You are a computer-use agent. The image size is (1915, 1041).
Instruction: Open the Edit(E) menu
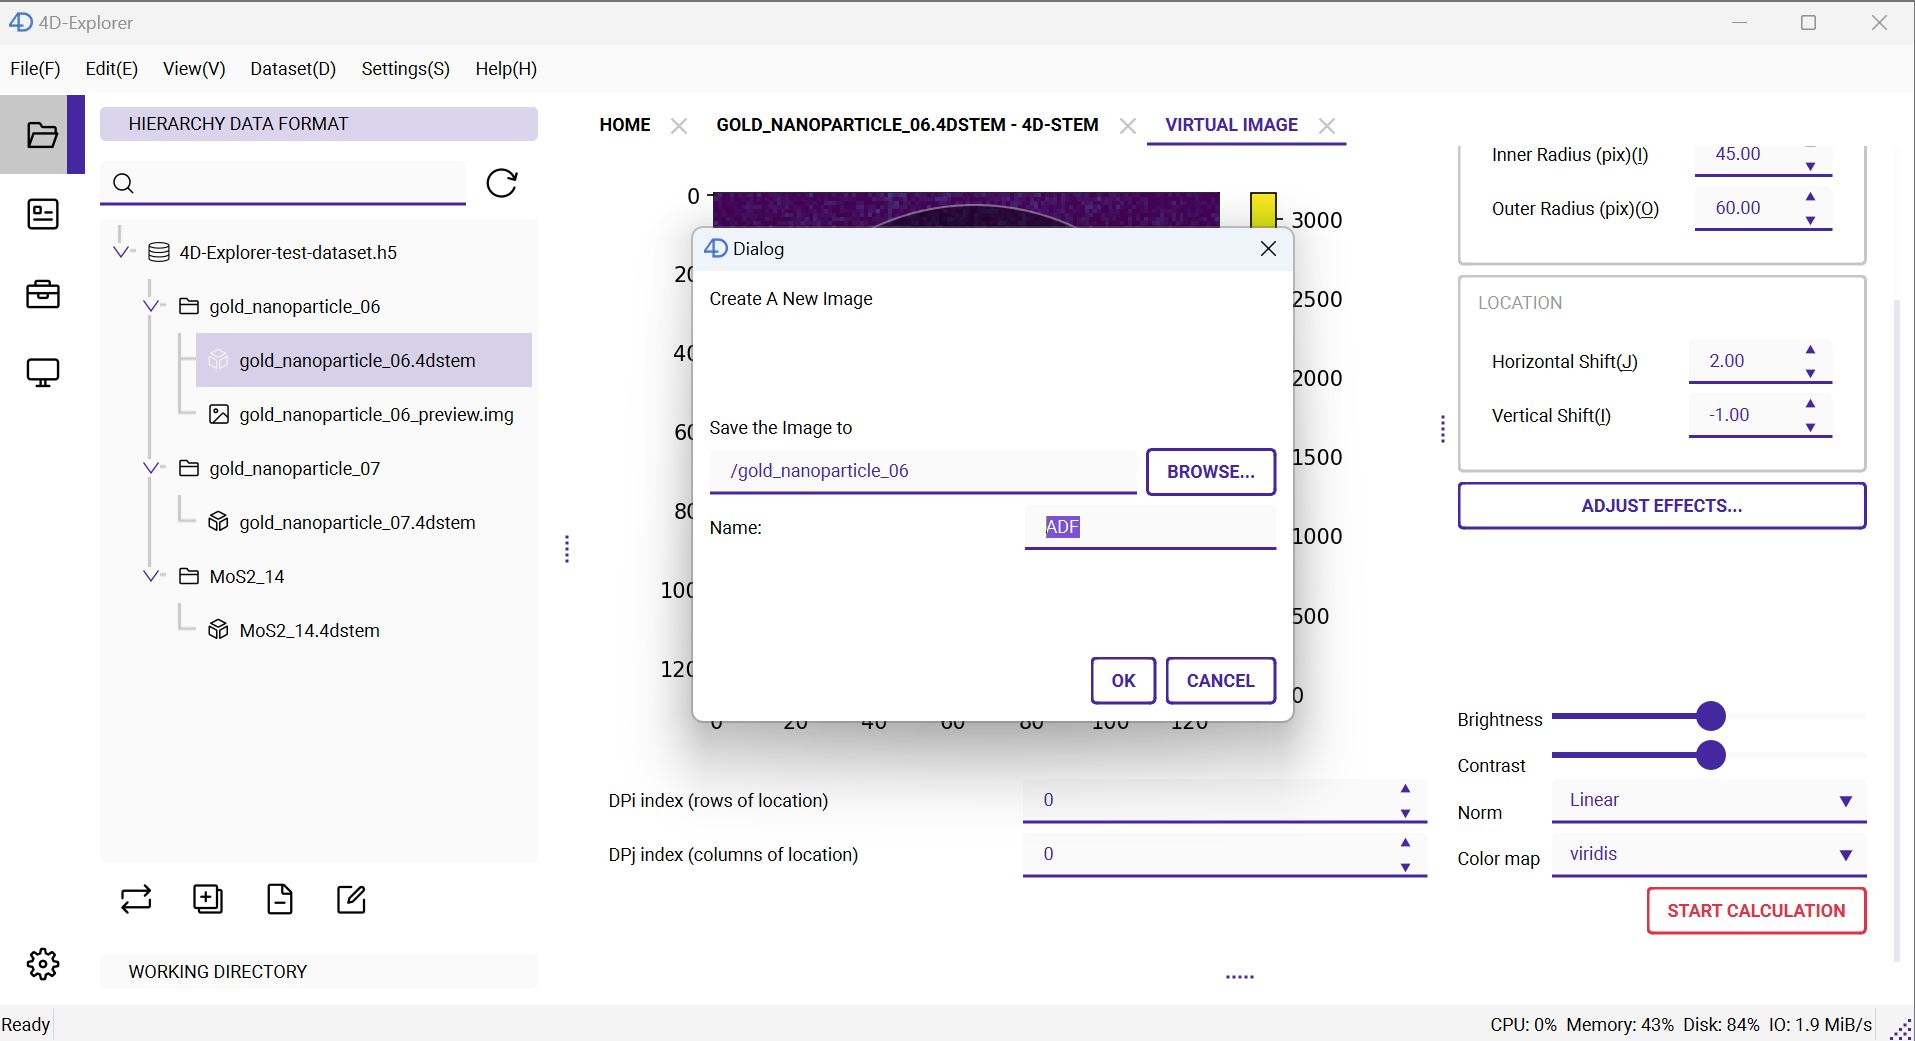tap(111, 69)
